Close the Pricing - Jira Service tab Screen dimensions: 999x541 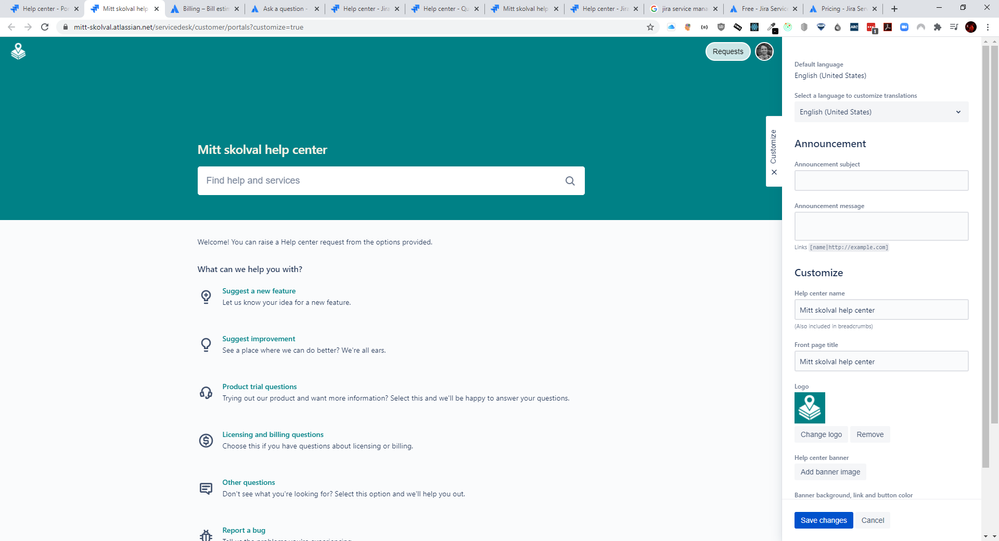point(875,9)
